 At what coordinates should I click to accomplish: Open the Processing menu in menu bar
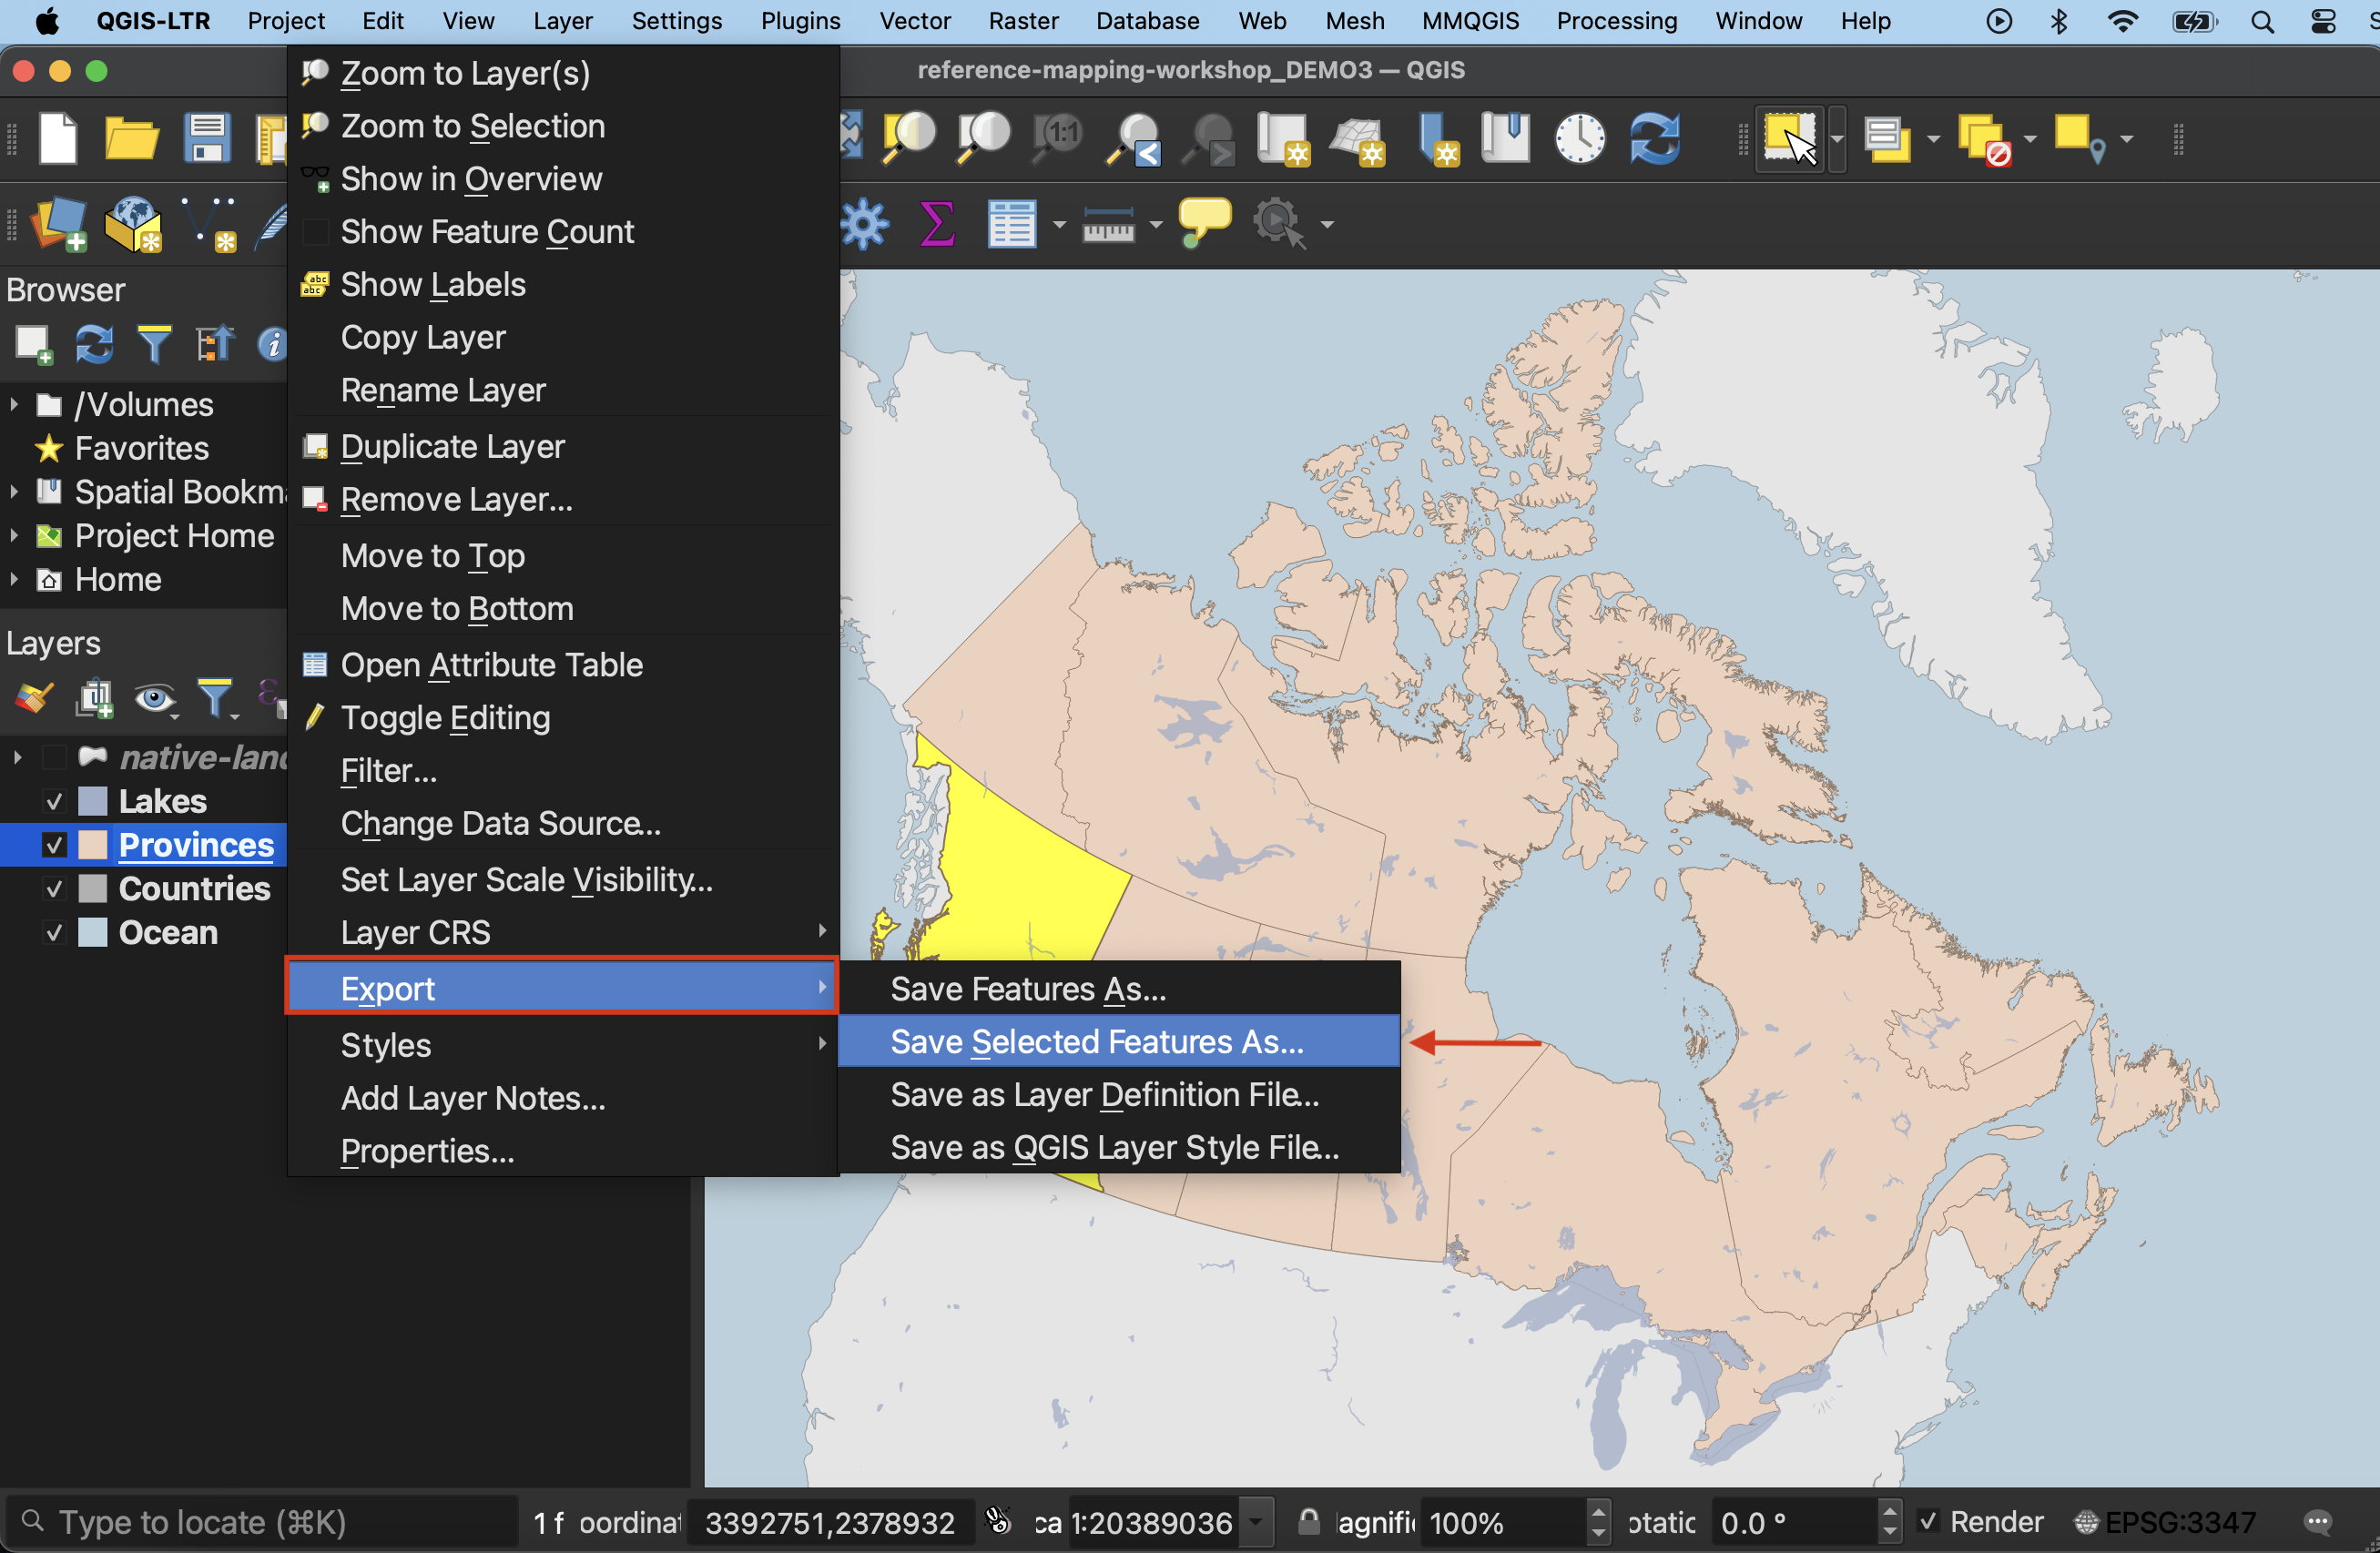click(1616, 20)
